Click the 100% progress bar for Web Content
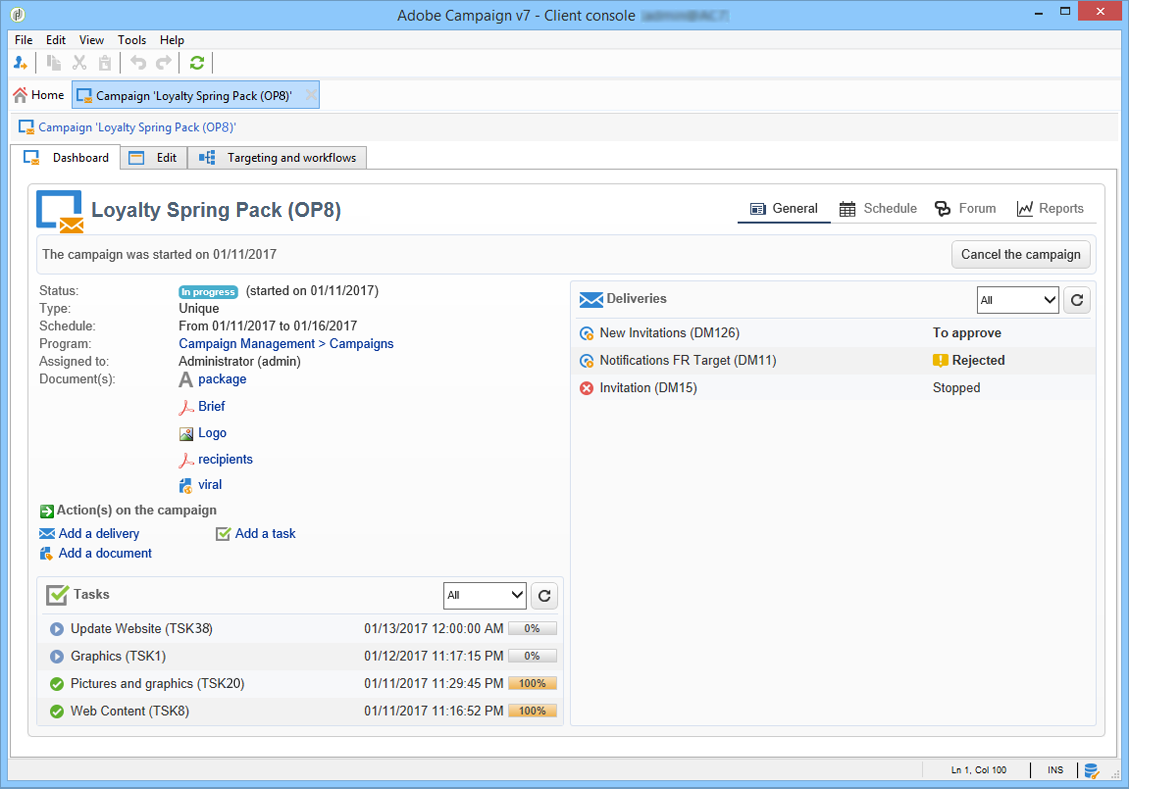 532,711
